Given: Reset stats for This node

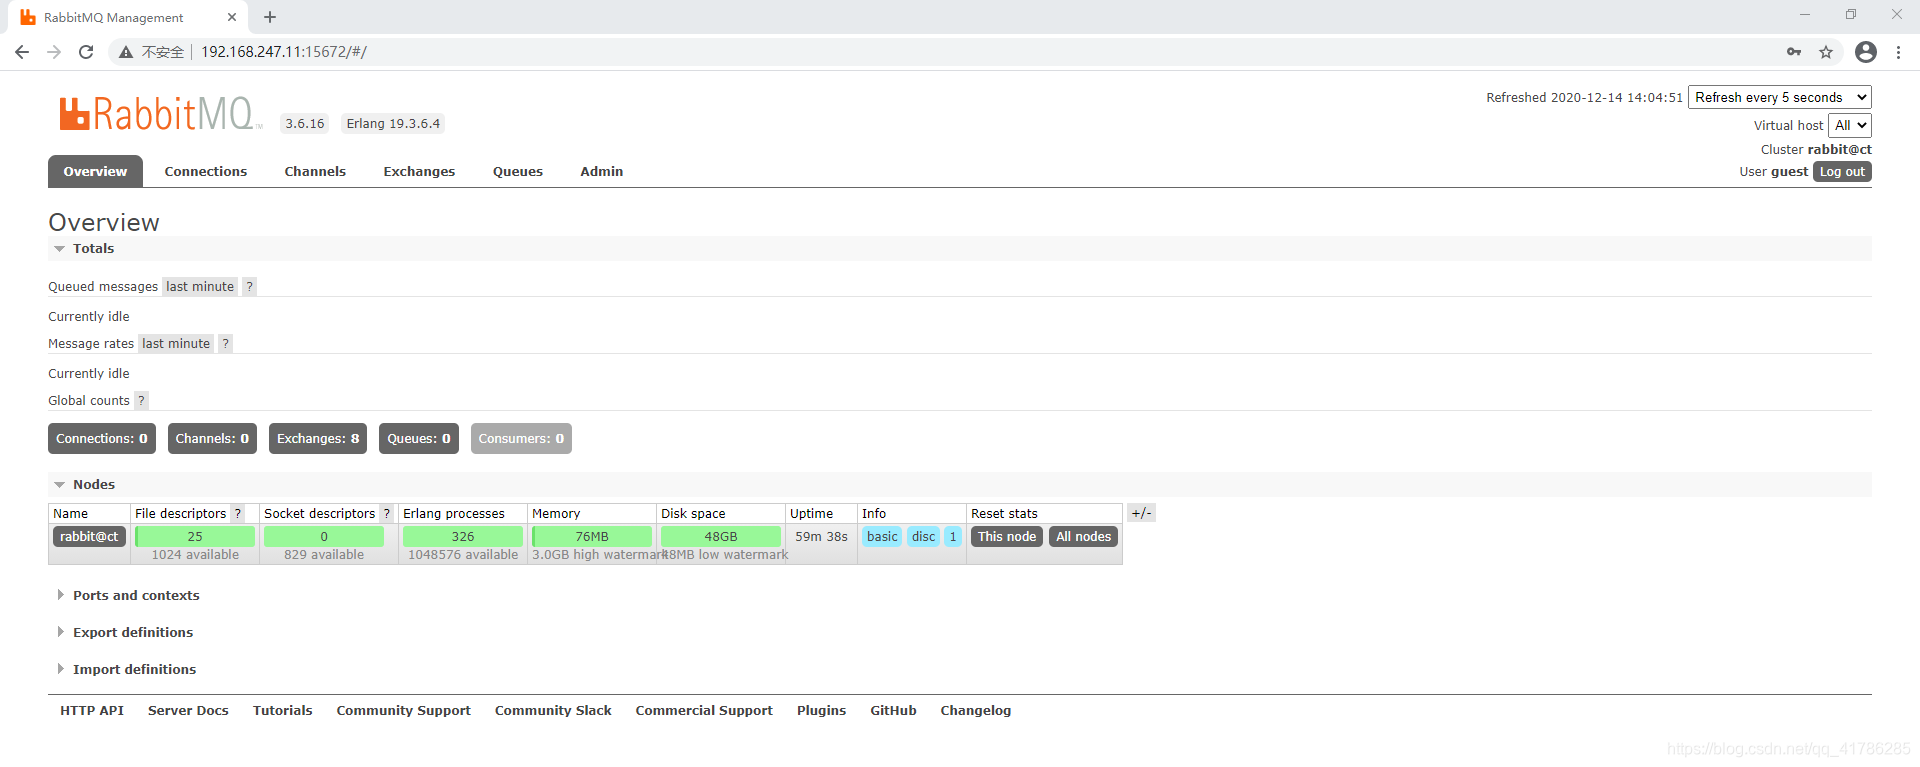Looking at the screenshot, I should 1007,537.
